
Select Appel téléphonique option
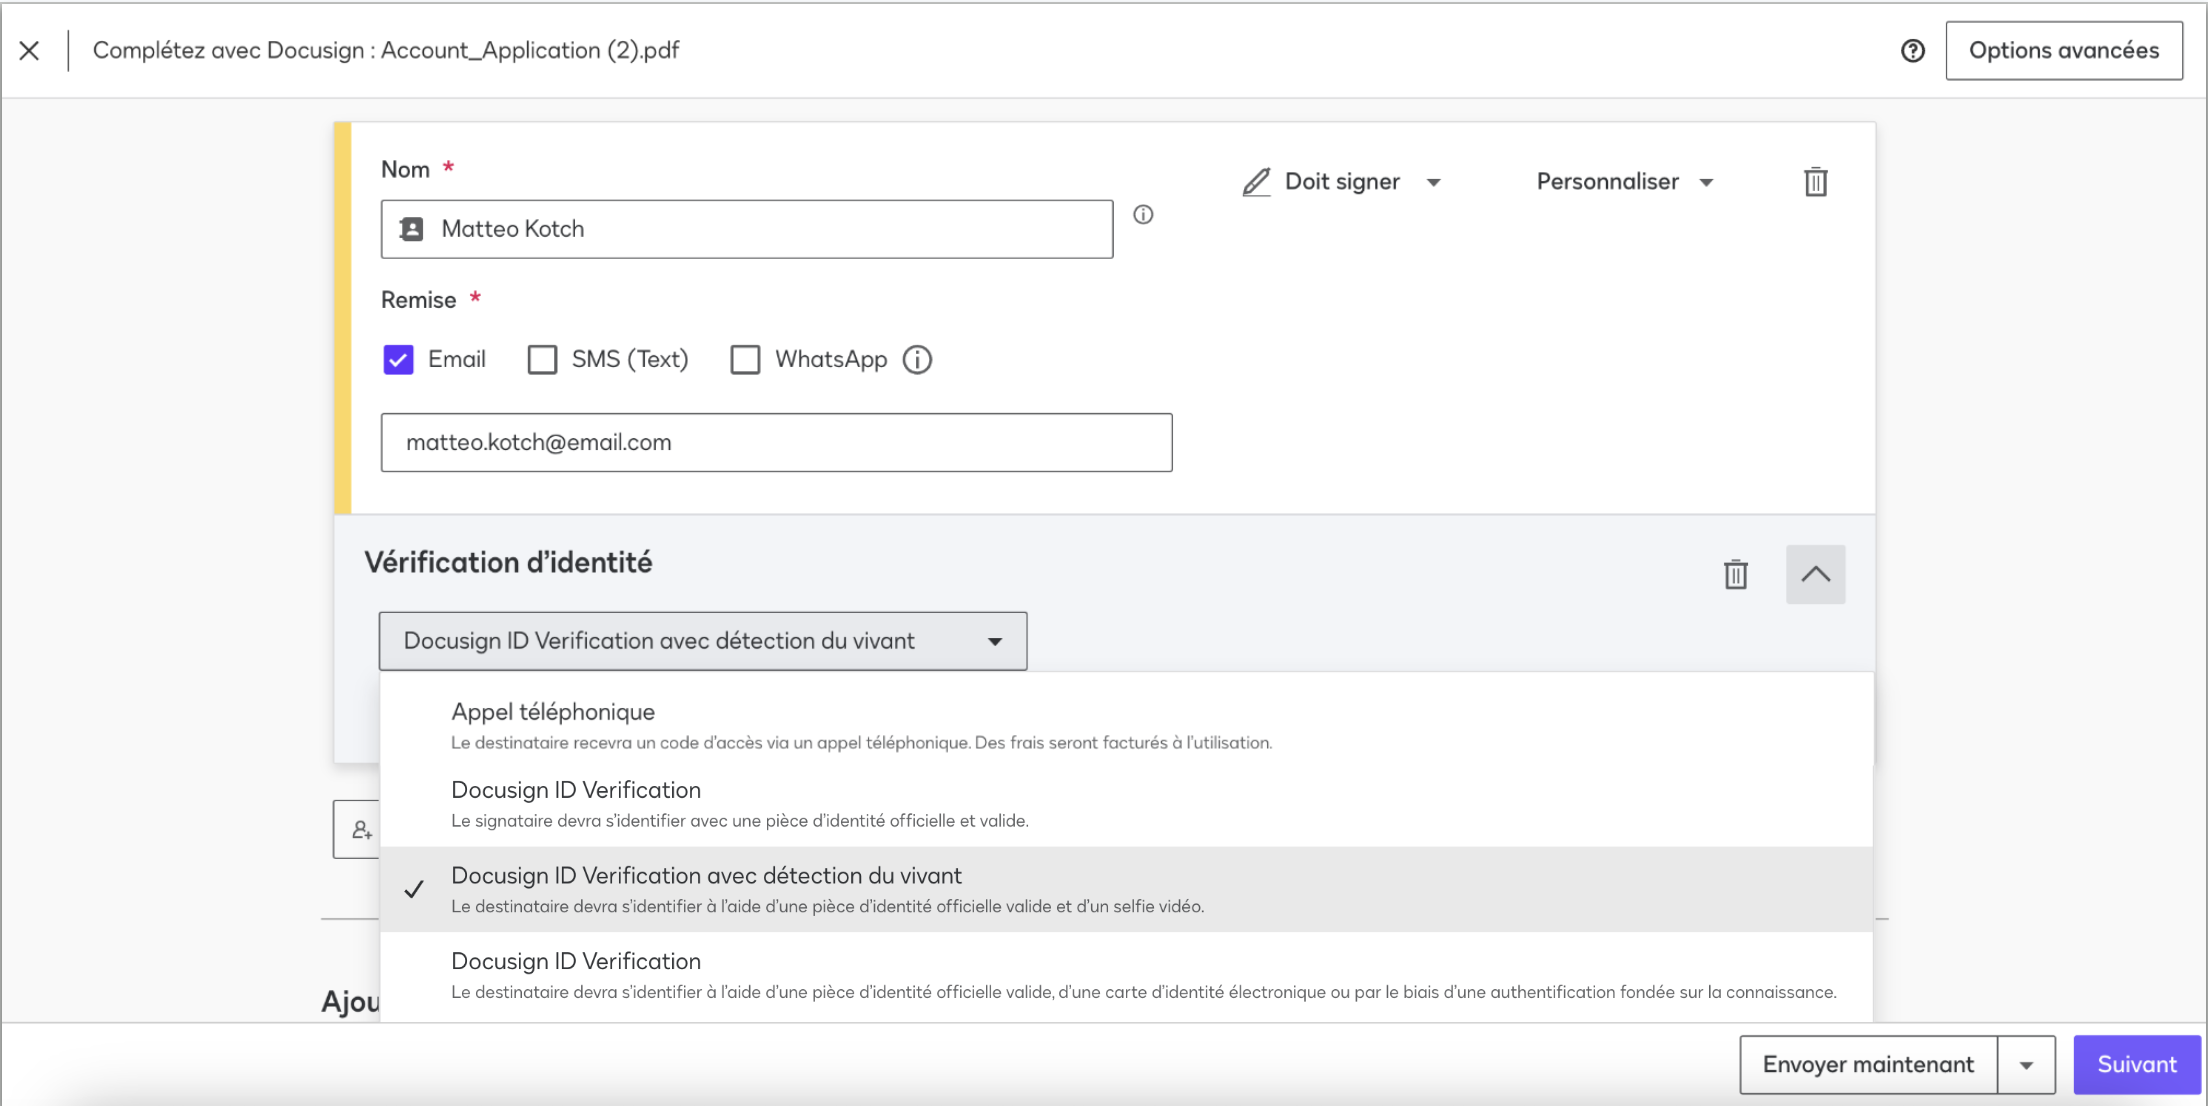coord(1126,726)
